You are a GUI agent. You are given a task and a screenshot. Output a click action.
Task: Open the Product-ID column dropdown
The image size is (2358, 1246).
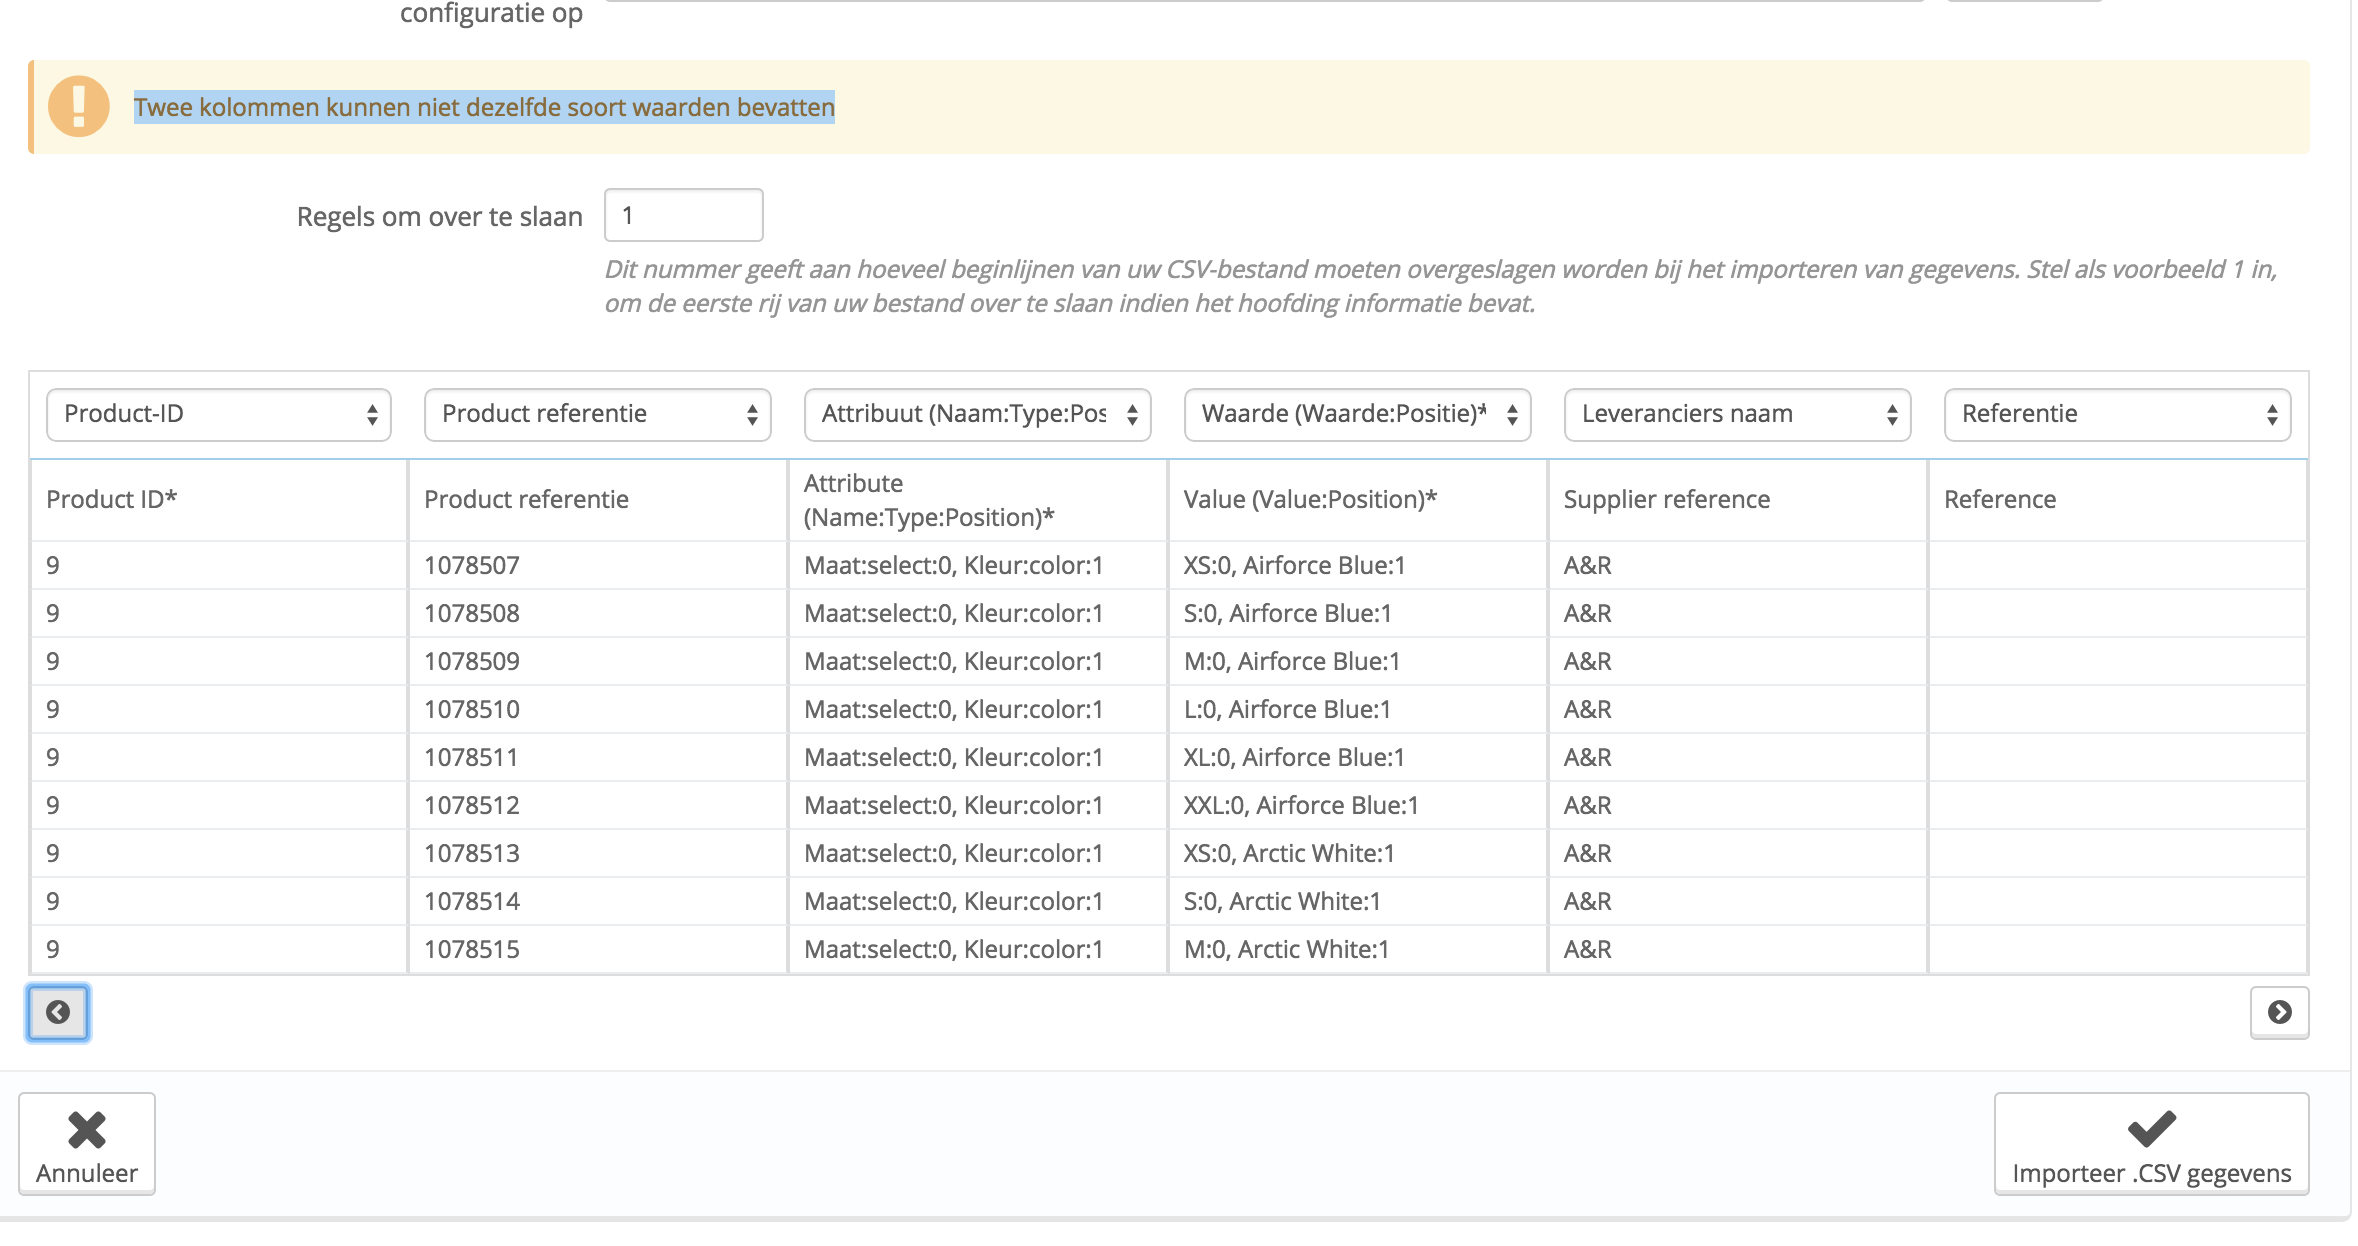[218, 414]
